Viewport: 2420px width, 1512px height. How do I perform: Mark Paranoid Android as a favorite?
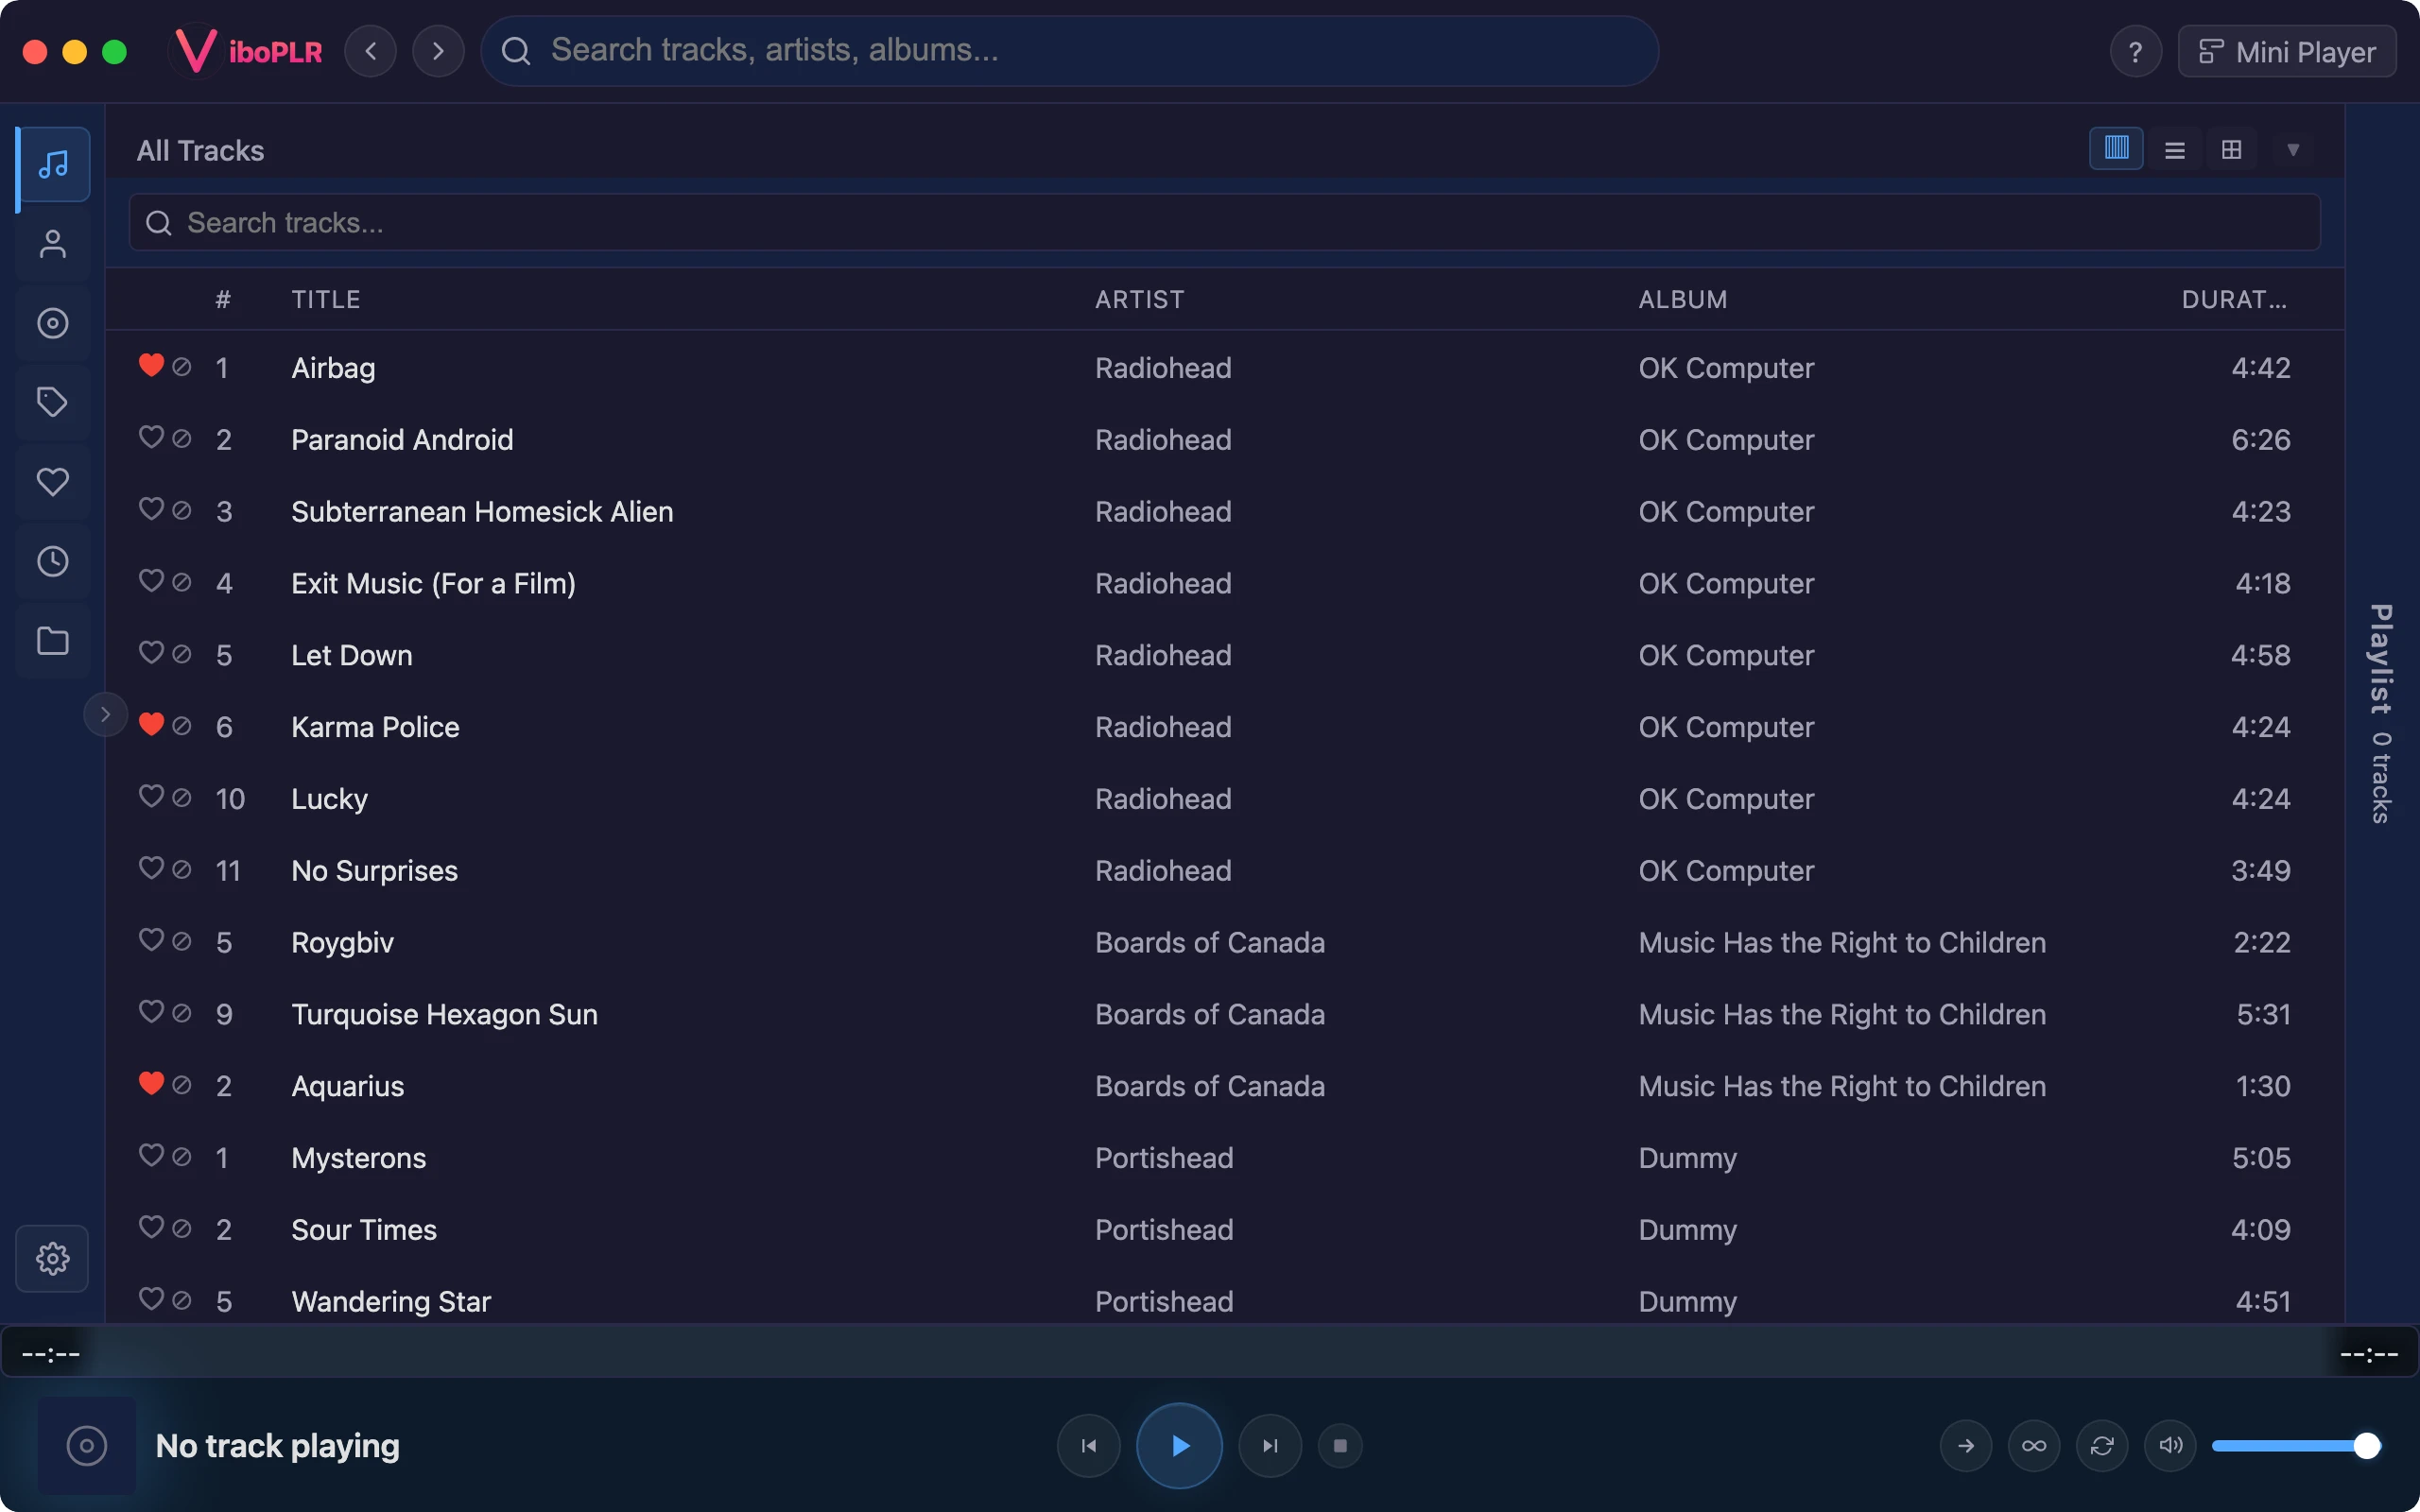coord(152,438)
